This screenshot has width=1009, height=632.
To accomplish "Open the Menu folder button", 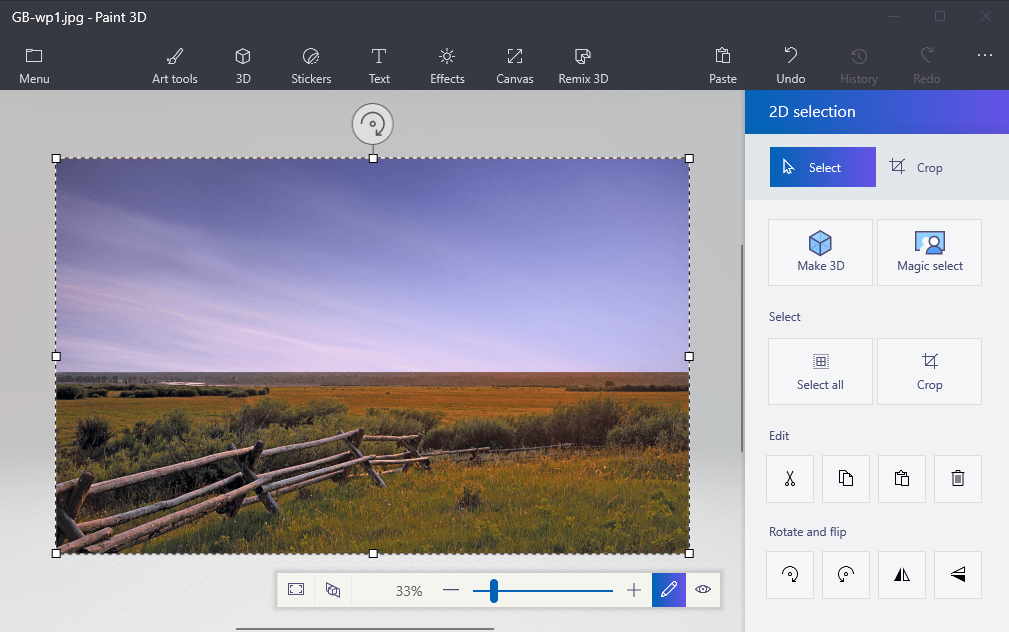I will tap(34, 66).
